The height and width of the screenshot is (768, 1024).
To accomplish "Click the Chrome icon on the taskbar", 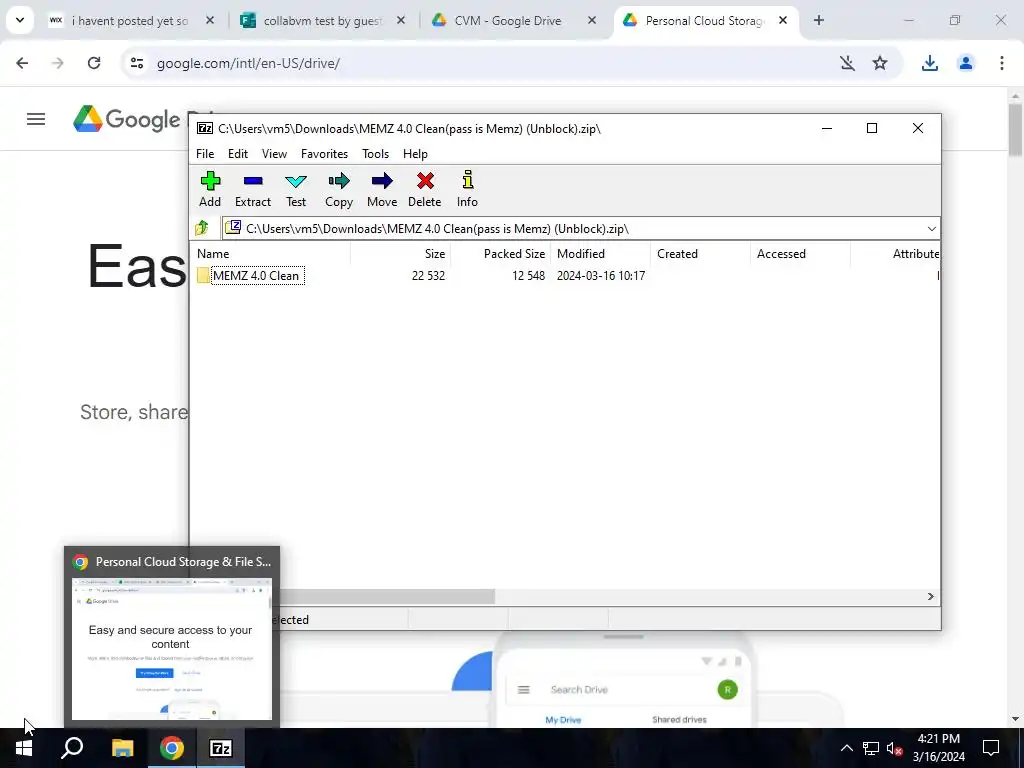I will point(172,748).
